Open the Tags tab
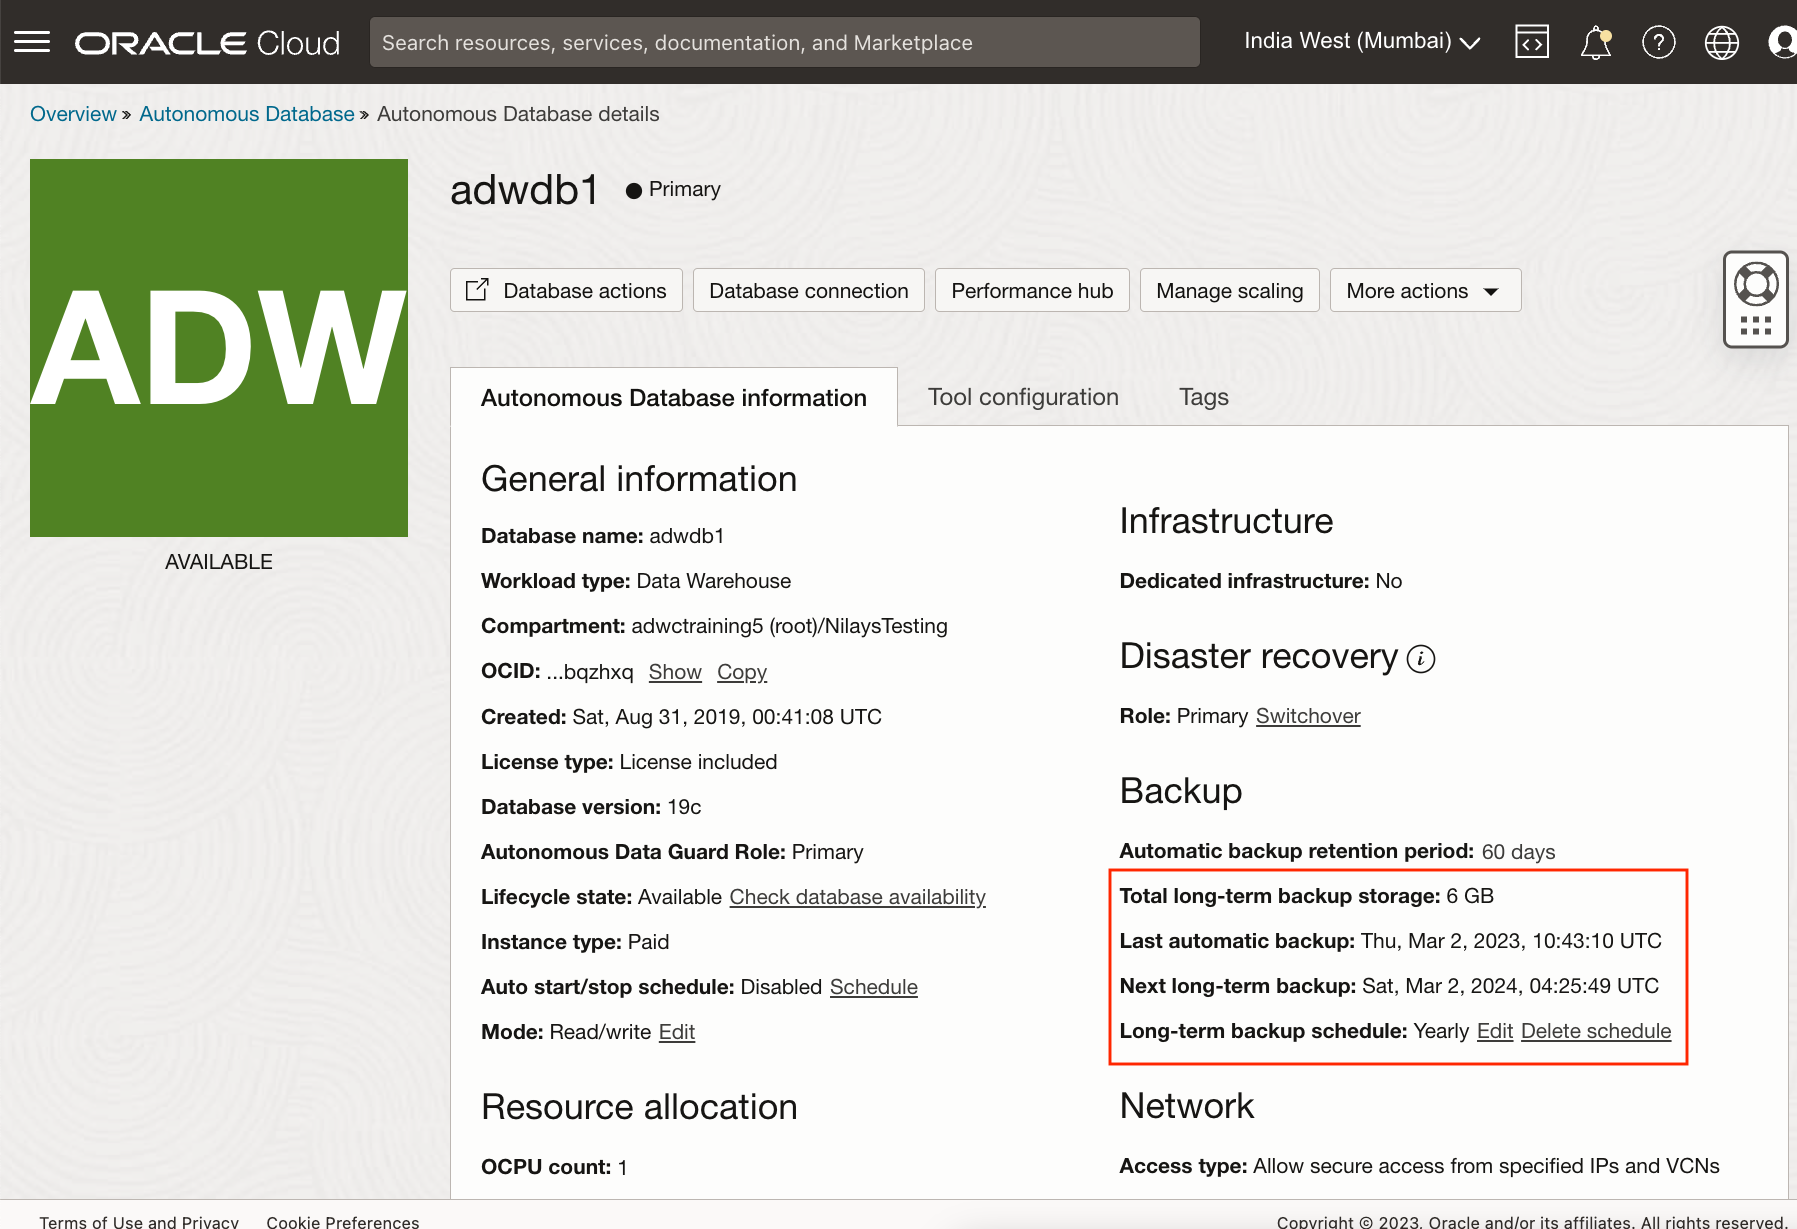The image size is (1797, 1229). tap(1204, 397)
